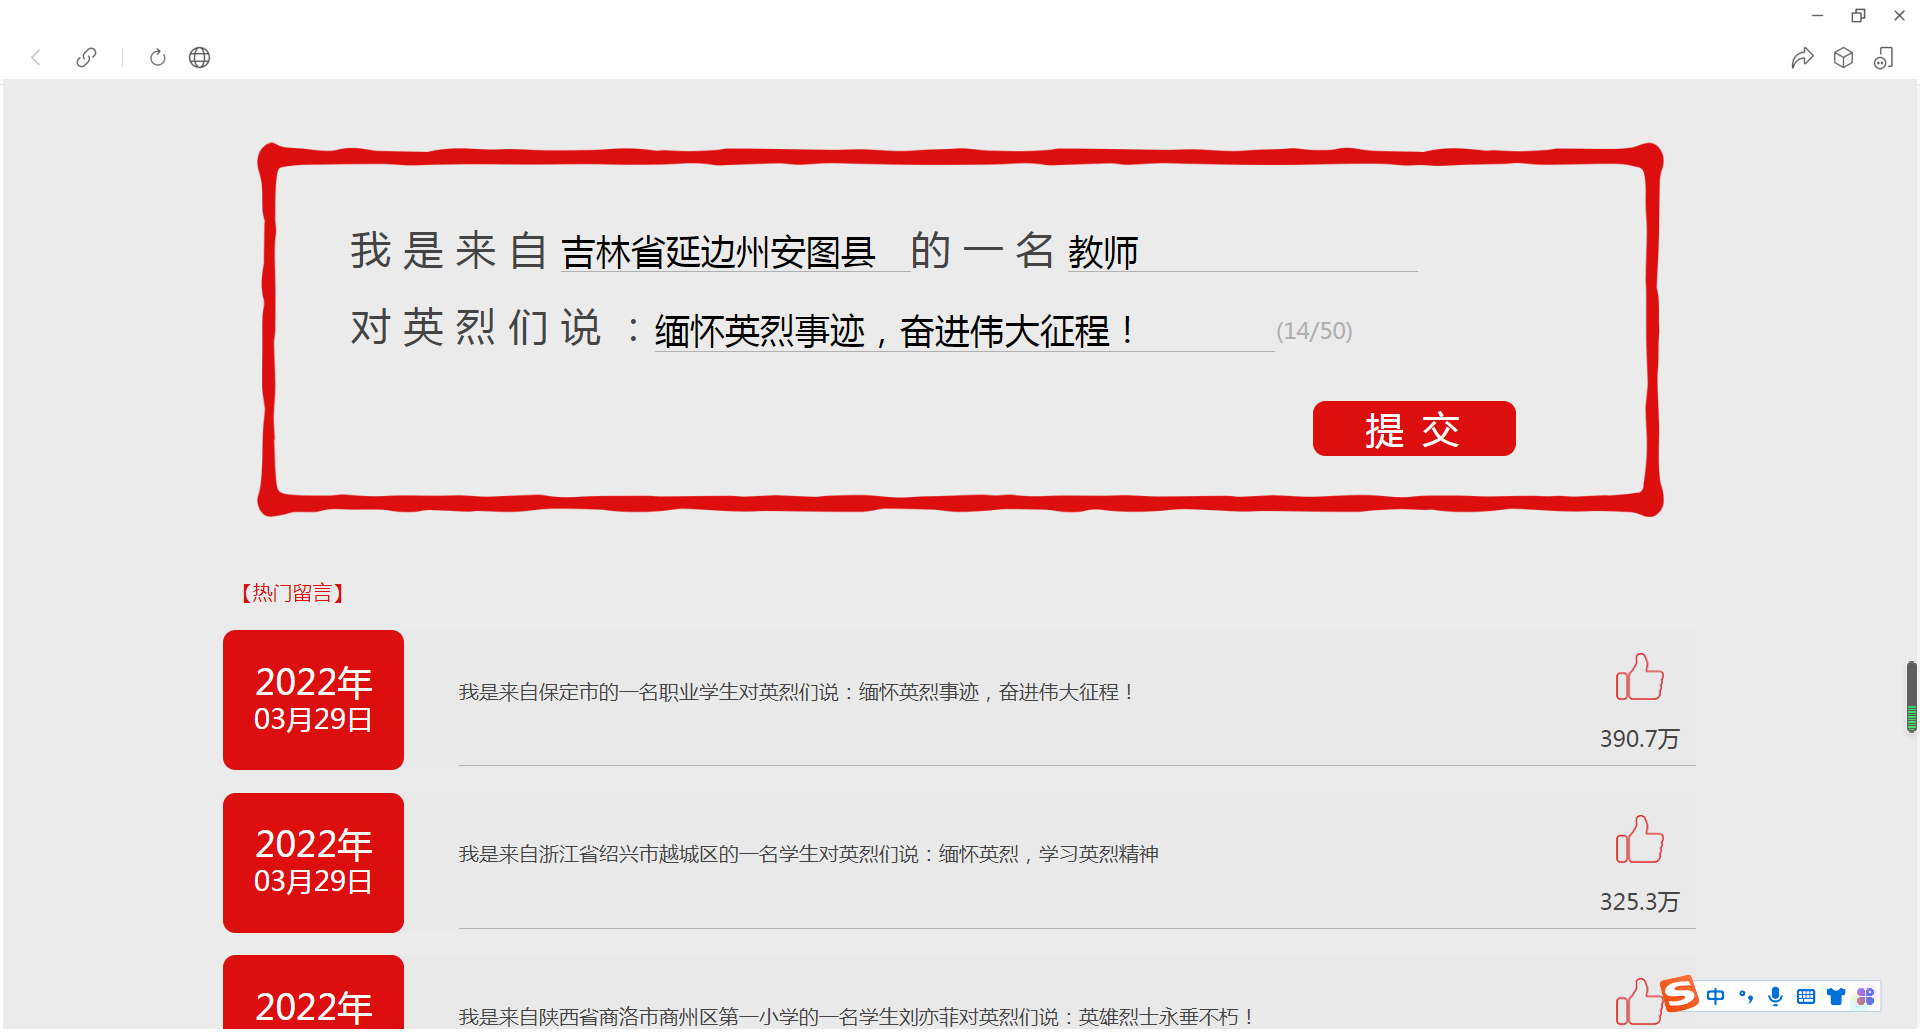
Task: Click the cube icon in the top-right toolbar
Action: [x=1843, y=58]
